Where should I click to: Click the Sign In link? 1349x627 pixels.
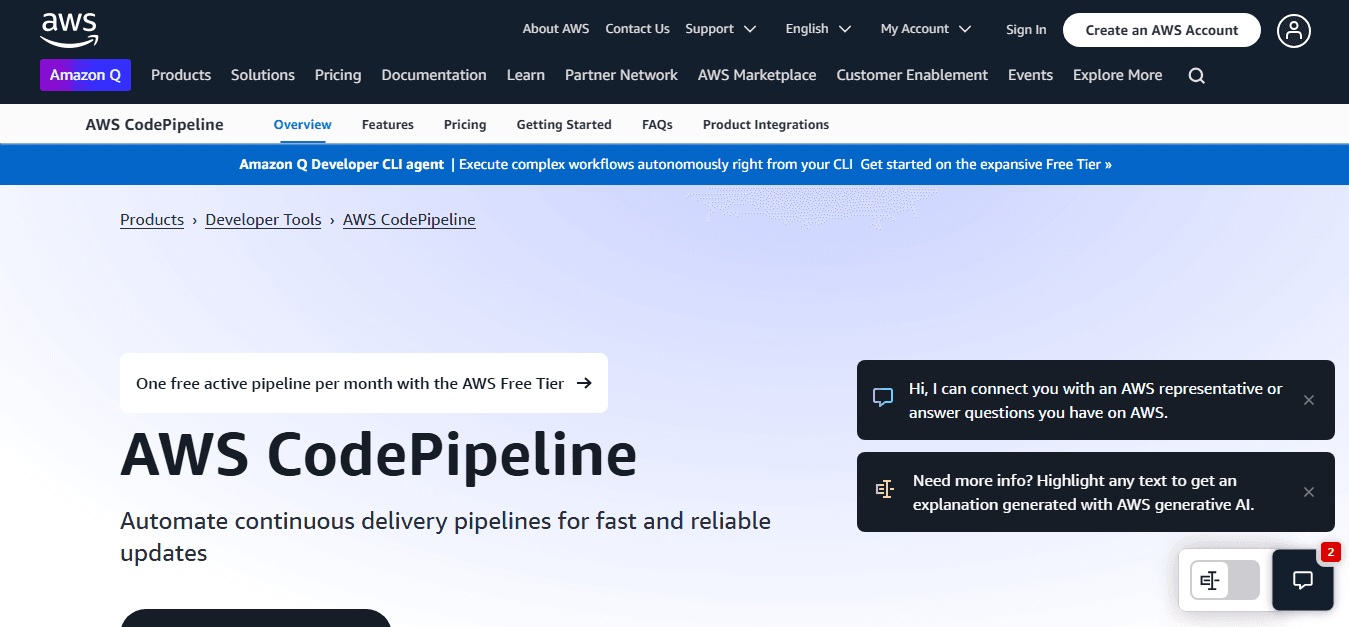[1026, 30]
